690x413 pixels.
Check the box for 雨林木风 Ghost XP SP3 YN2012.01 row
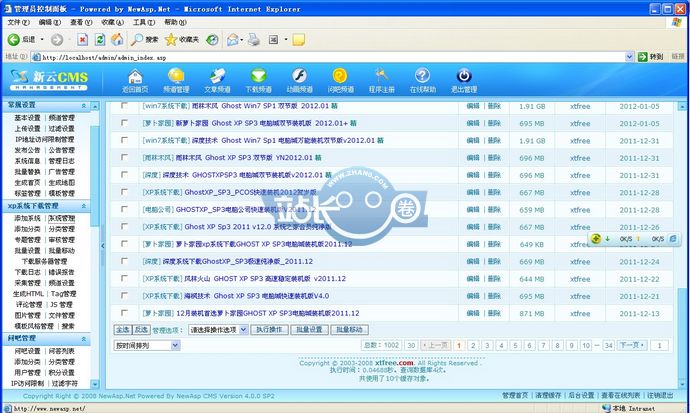(124, 157)
